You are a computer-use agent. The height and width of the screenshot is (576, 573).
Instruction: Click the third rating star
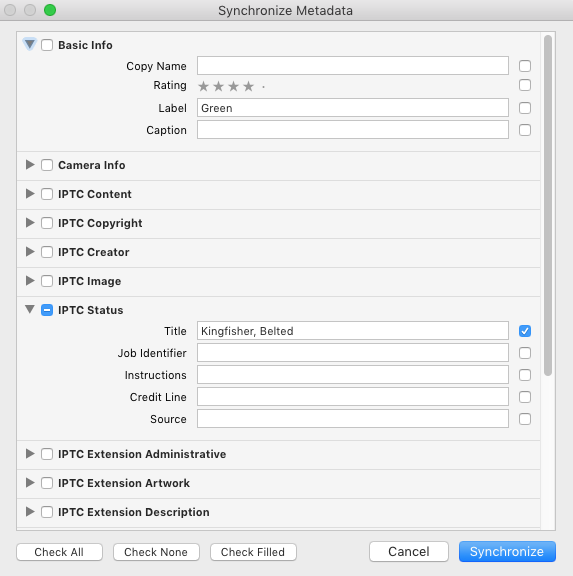(x=234, y=86)
